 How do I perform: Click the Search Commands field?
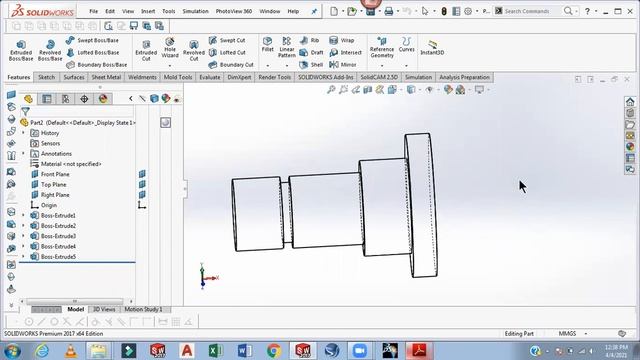click(527, 11)
